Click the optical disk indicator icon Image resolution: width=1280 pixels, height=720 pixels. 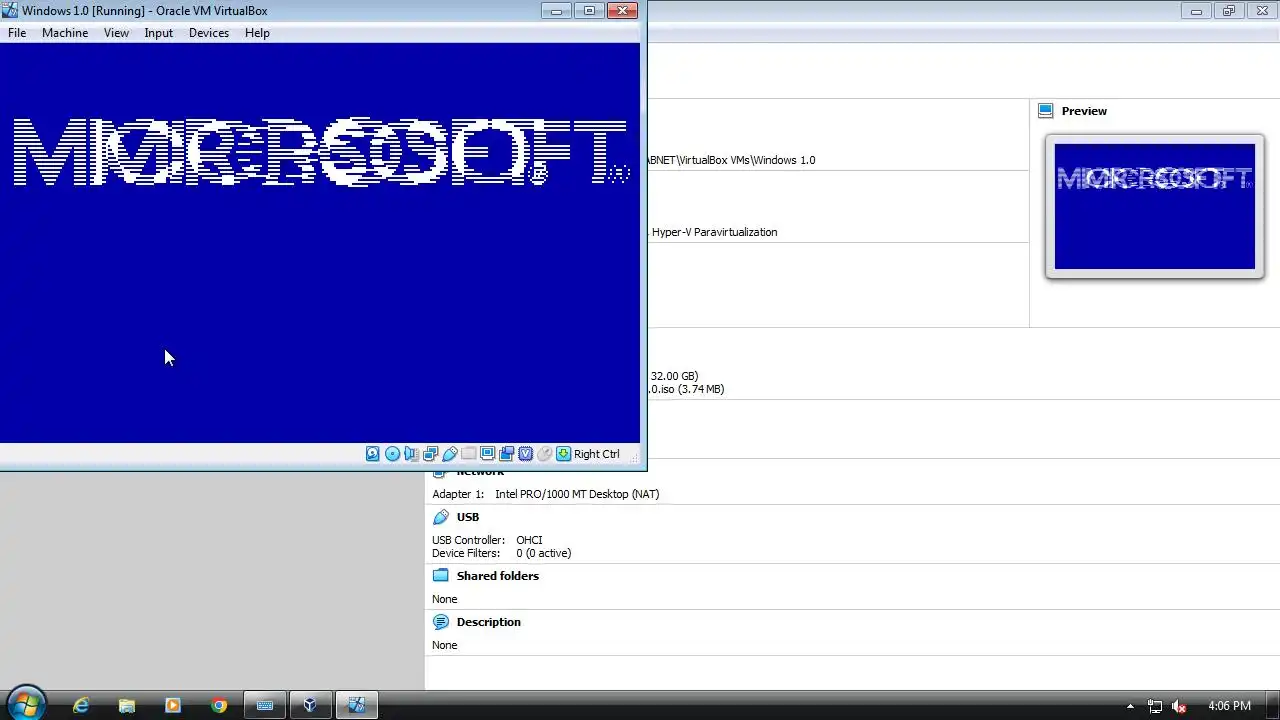coord(392,454)
